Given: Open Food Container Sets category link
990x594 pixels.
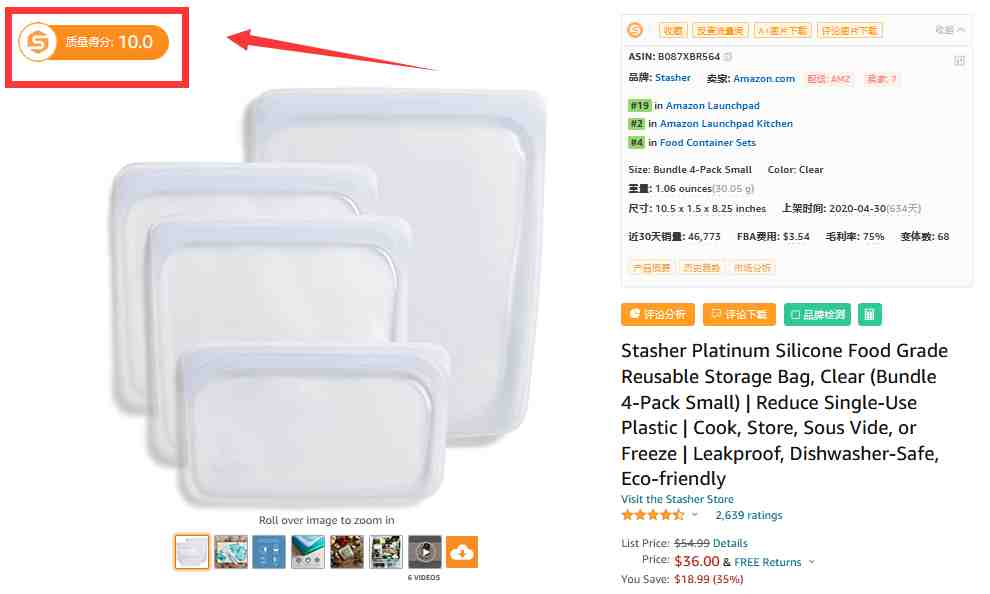Looking at the screenshot, I should point(708,143).
